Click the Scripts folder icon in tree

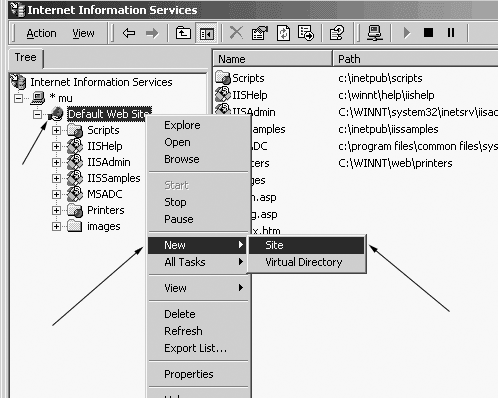coord(75,130)
